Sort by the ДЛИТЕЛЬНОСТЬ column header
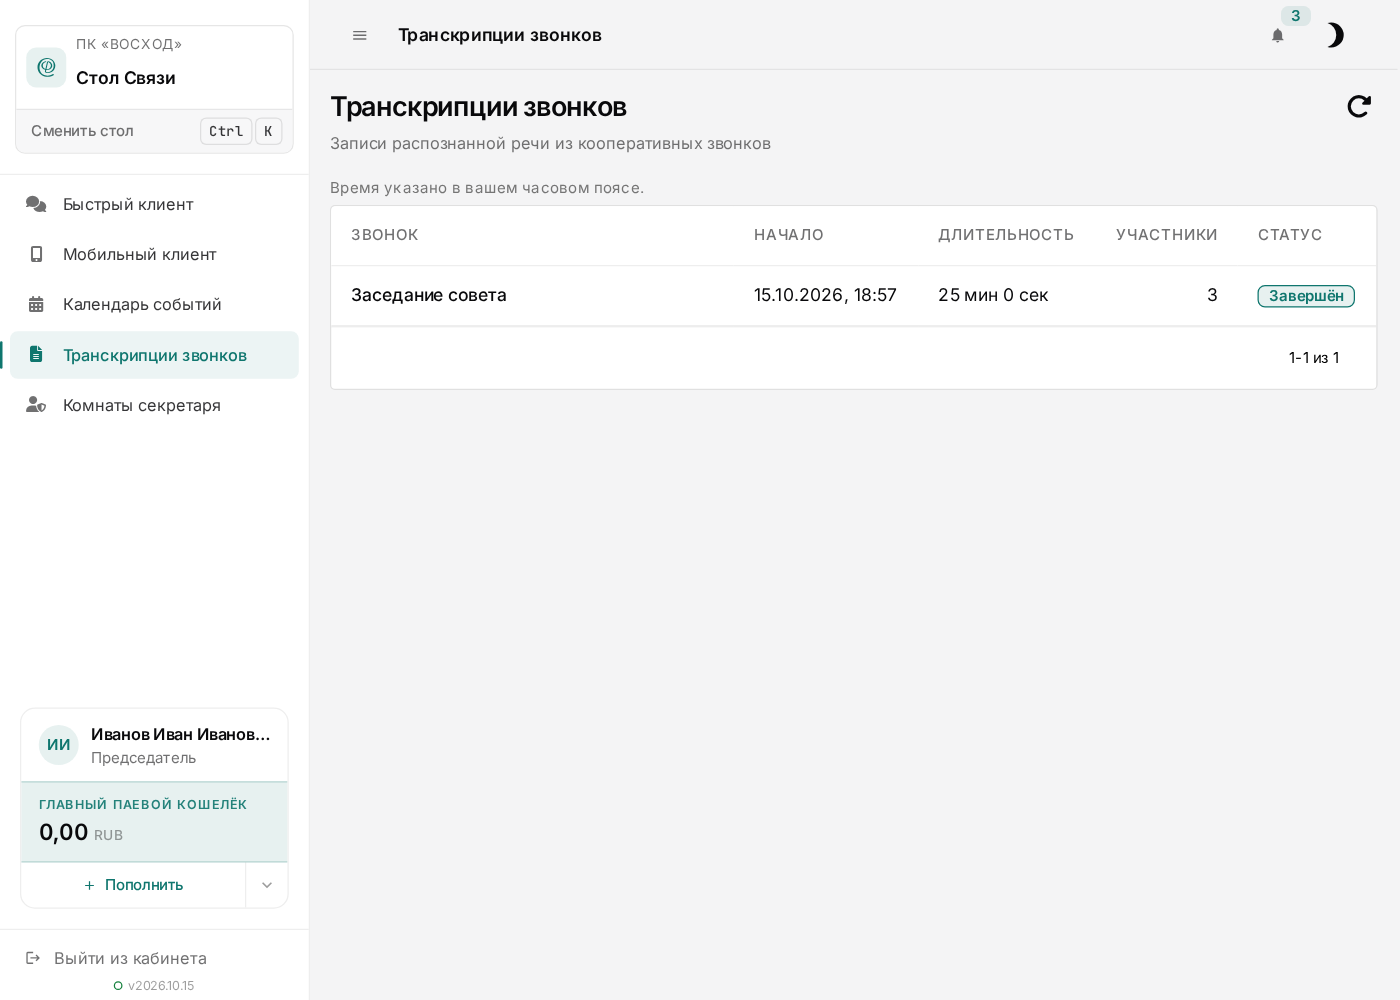1400x1000 pixels. tap(1006, 235)
